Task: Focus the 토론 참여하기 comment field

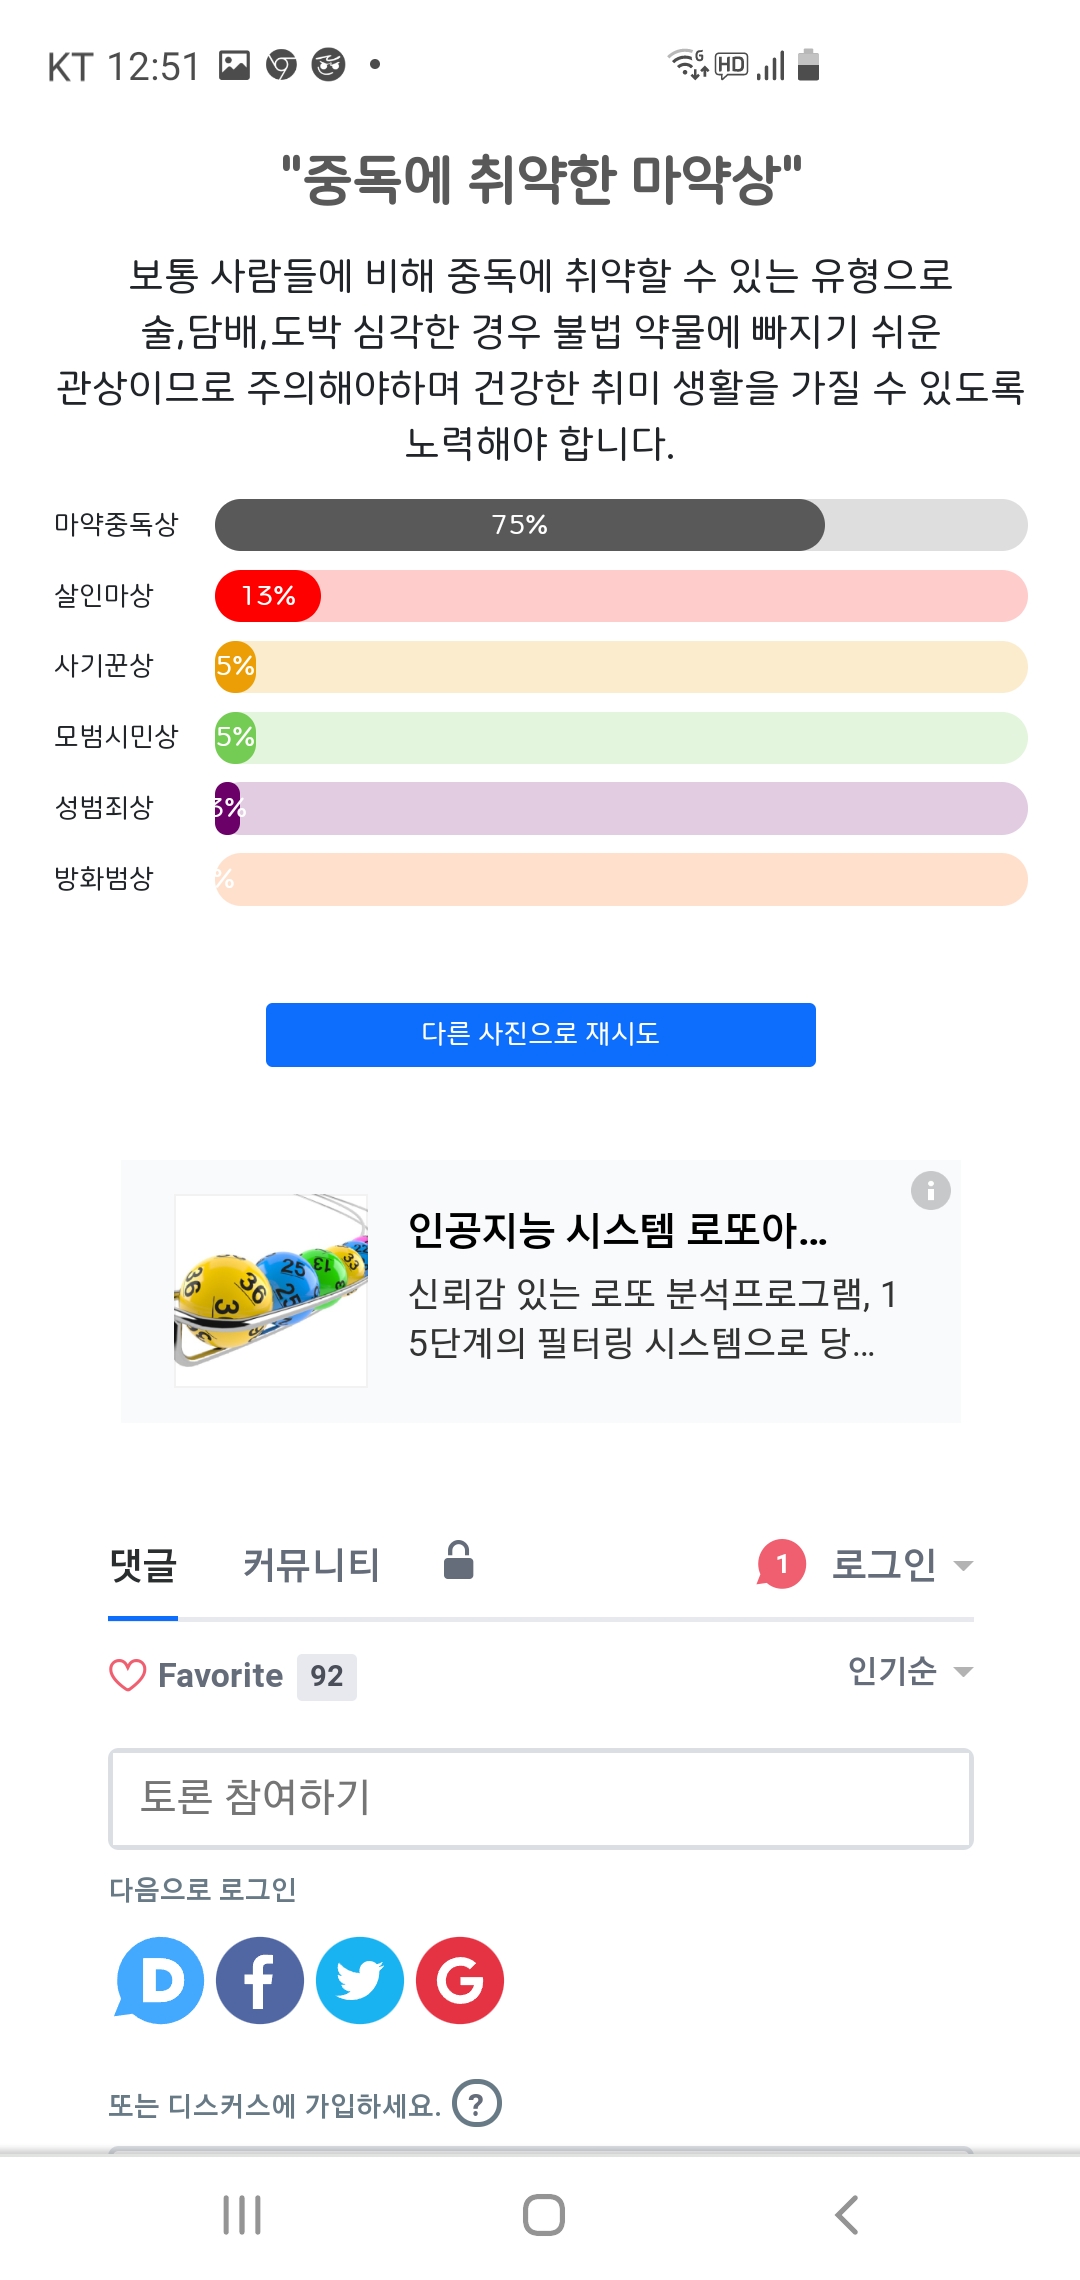Action: [x=540, y=1798]
